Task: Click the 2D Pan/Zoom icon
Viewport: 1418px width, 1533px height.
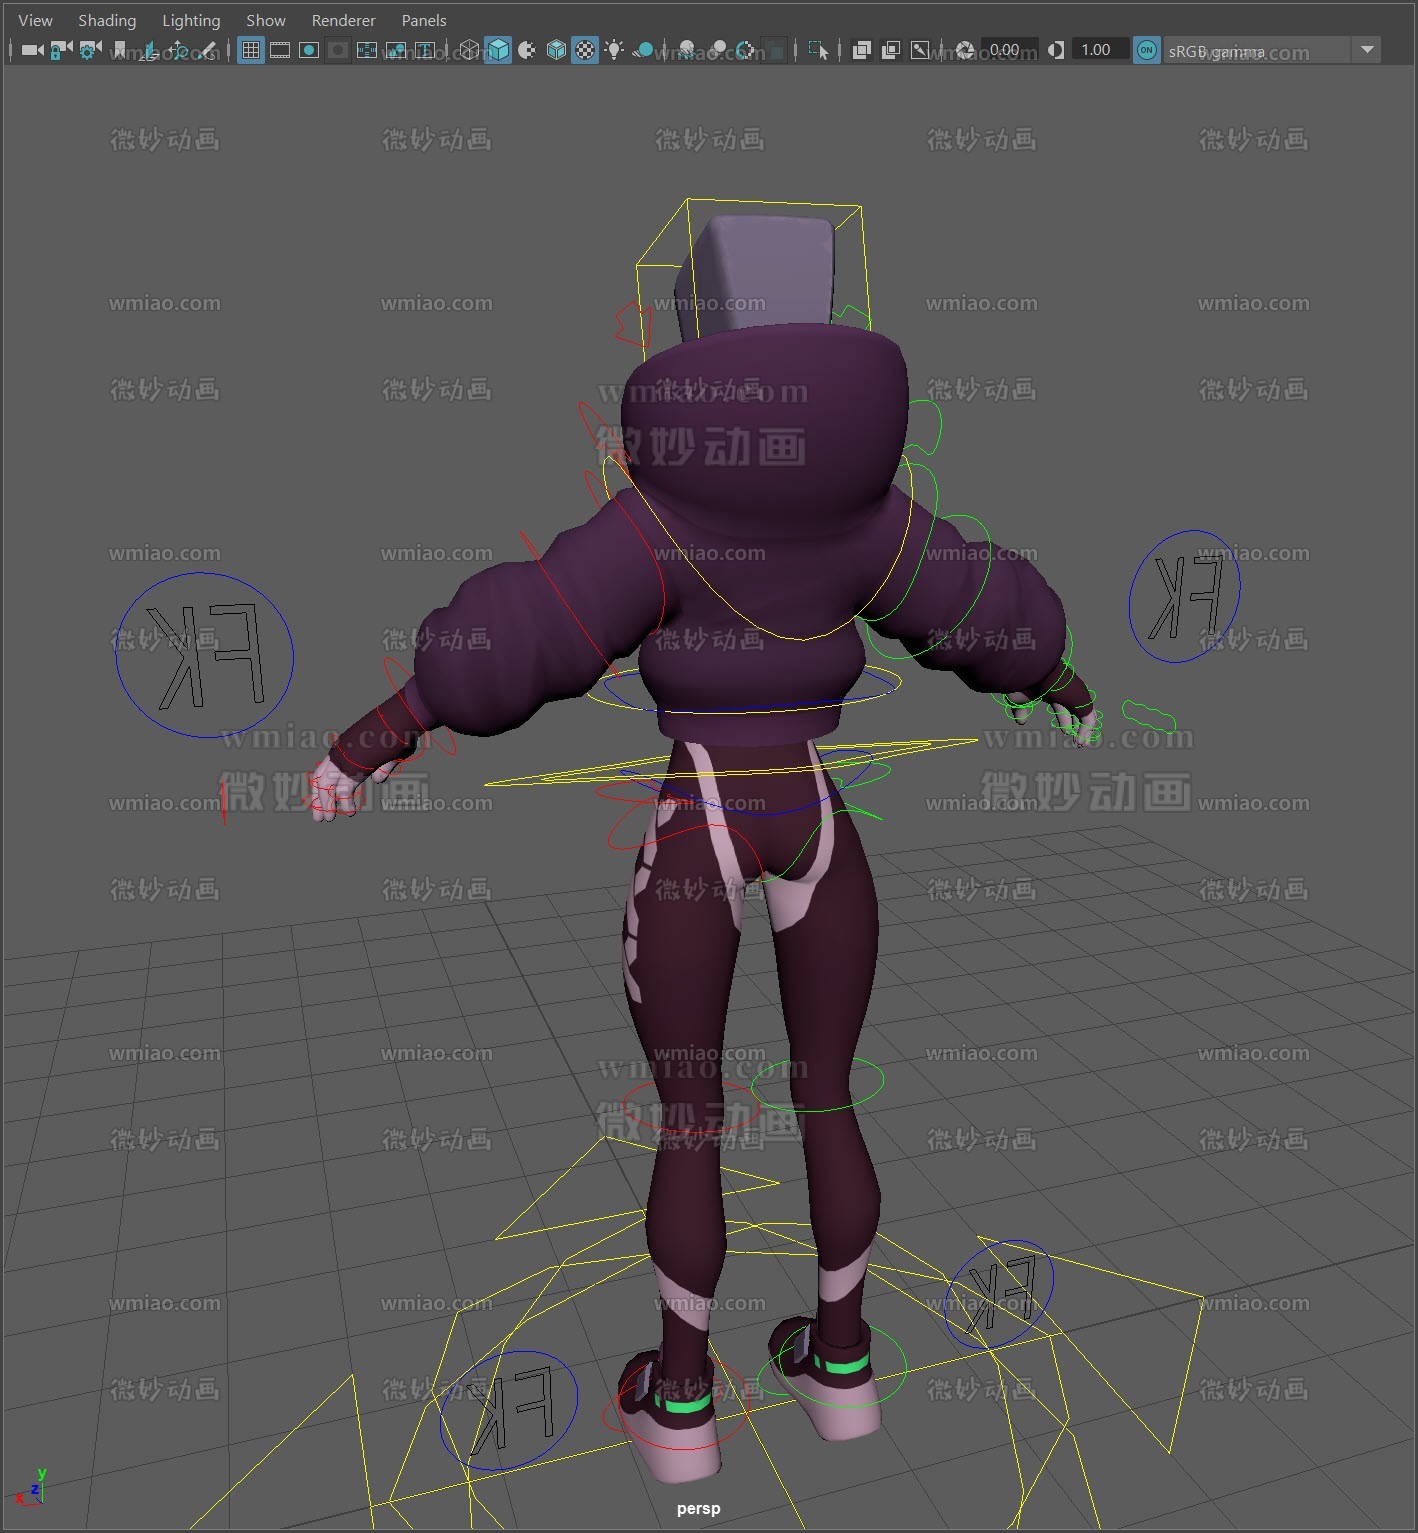Action: pyautogui.click(x=178, y=50)
